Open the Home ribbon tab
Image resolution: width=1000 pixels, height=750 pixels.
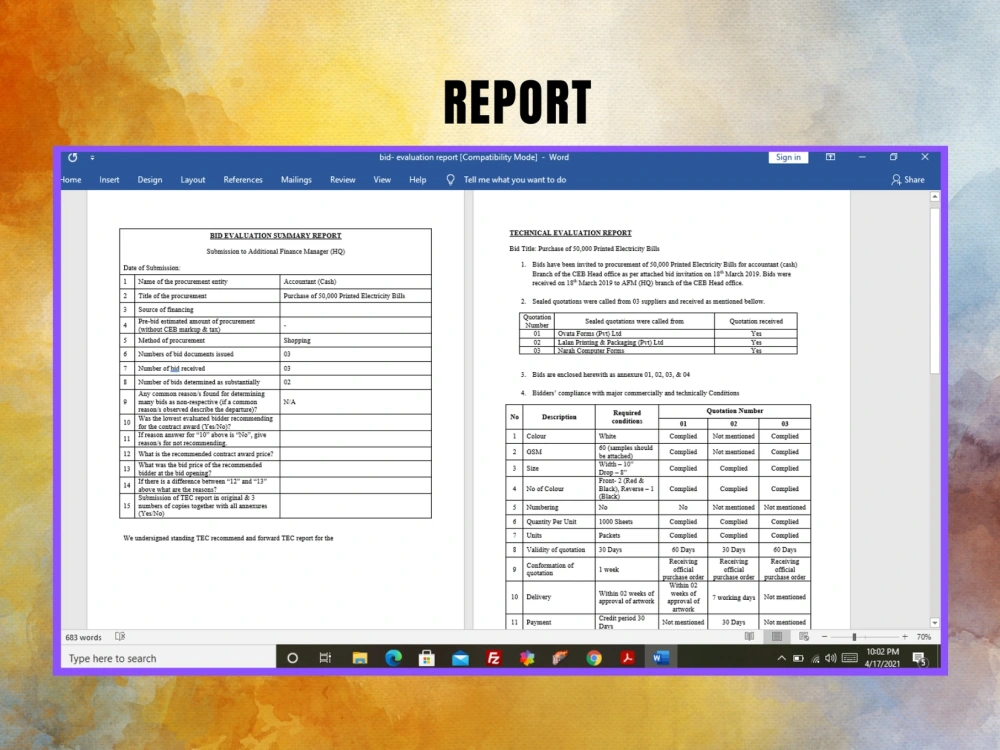point(71,180)
